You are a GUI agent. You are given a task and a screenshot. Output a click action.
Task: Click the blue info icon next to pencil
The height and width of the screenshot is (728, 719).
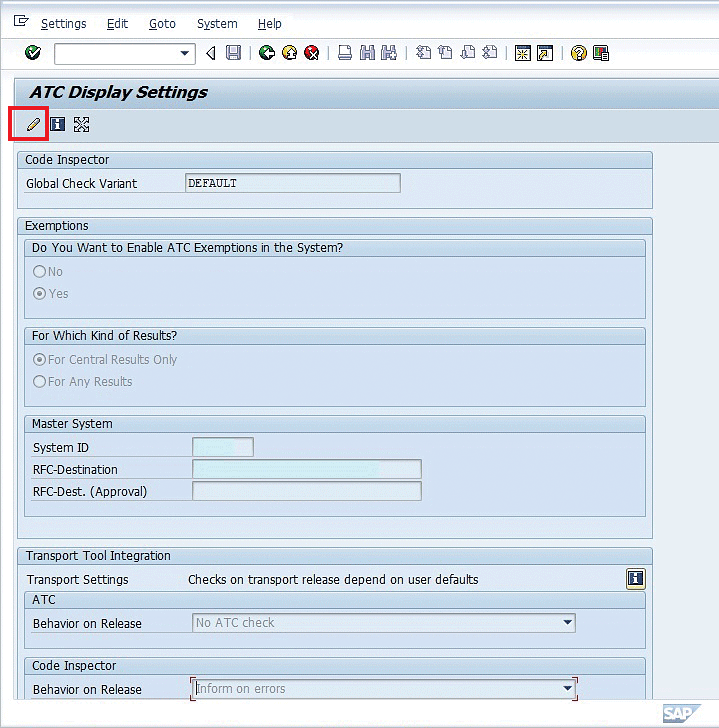pos(58,125)
